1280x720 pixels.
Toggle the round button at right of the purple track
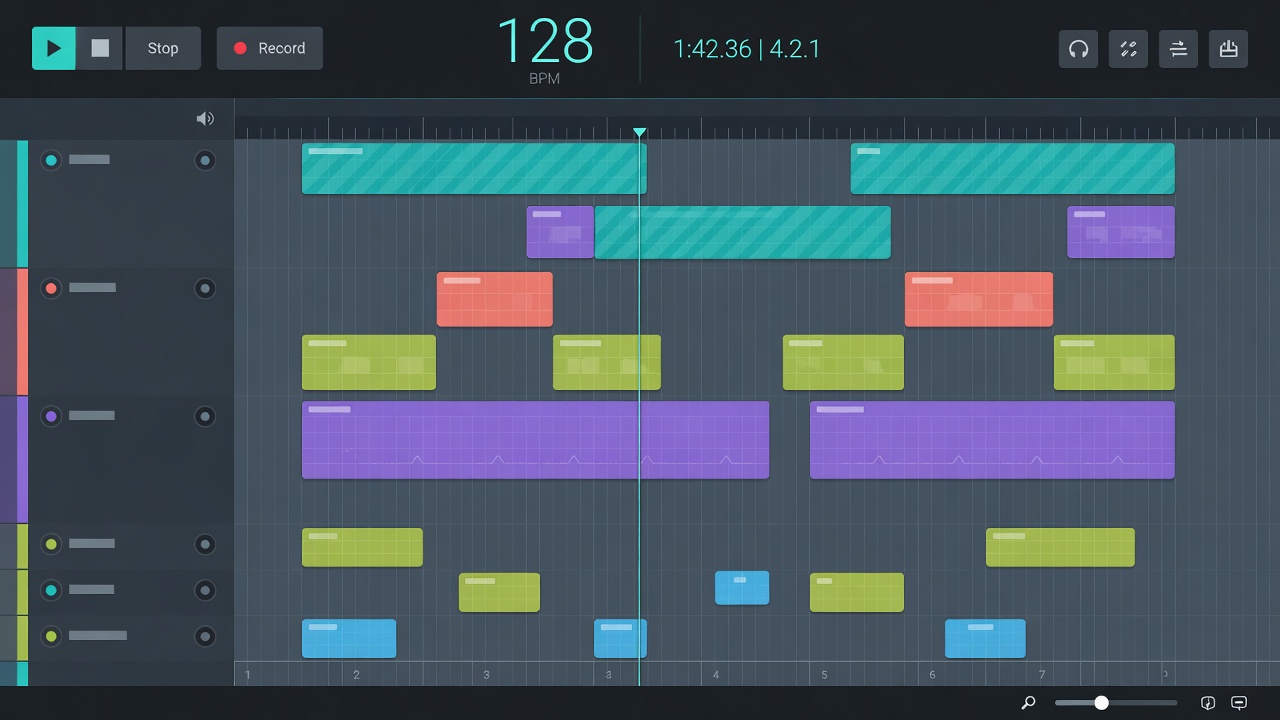(205, 416)
